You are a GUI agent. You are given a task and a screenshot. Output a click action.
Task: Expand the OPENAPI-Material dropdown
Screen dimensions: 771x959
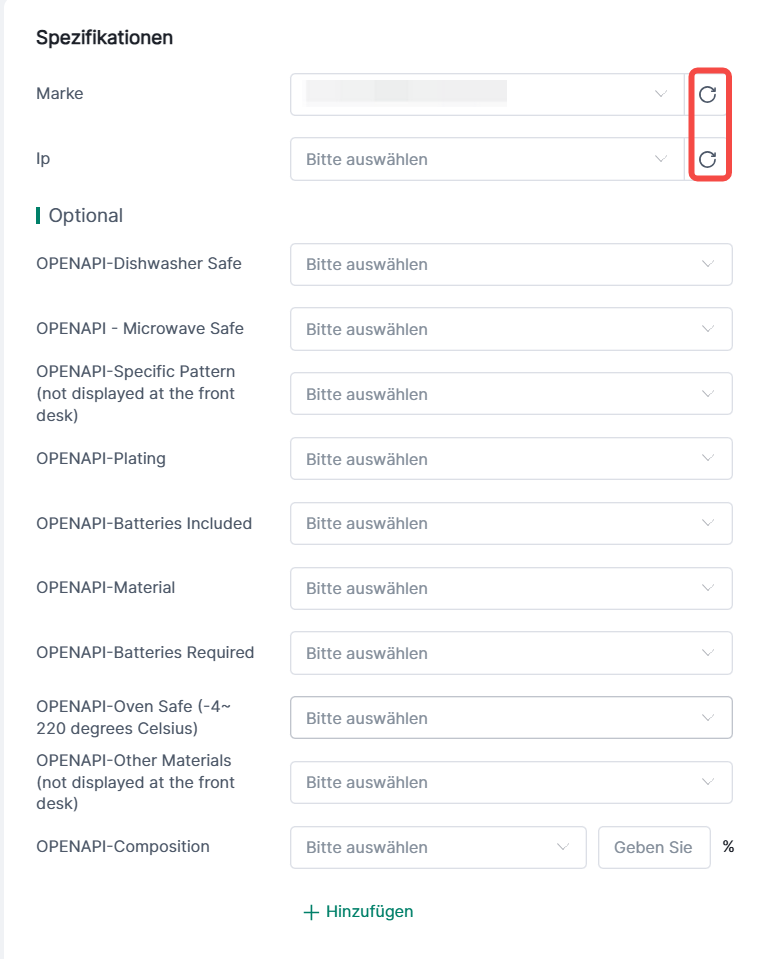511,588
